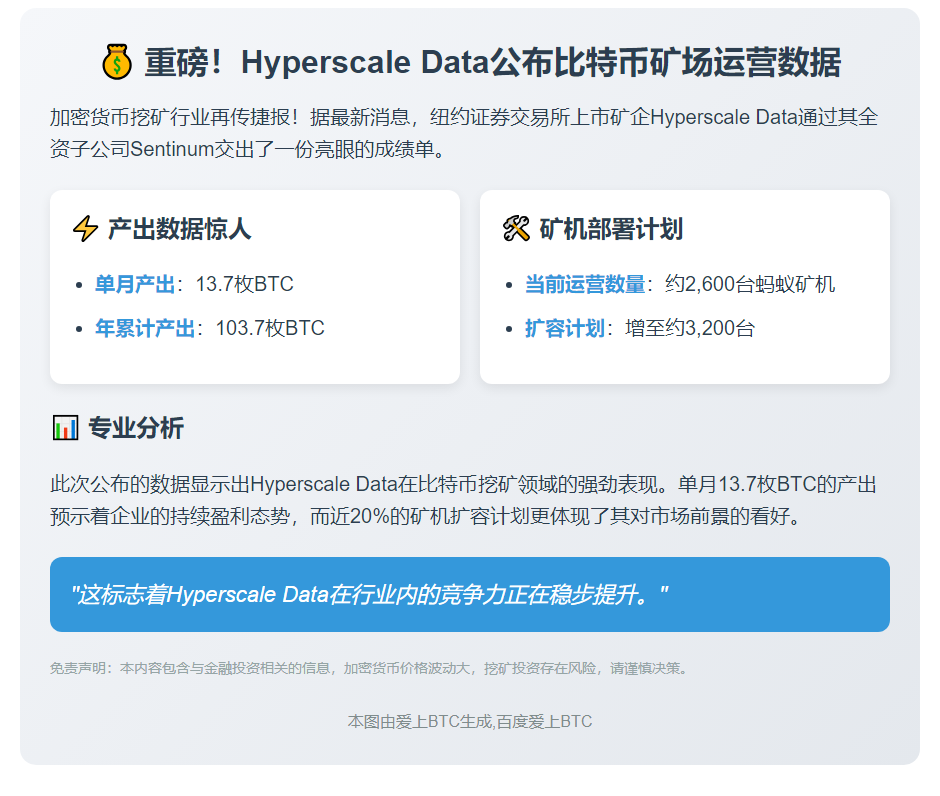The height and width of the screenshot is (796, 940).
Task: Click the 专业分析 section heading
Action: point(136,428)
